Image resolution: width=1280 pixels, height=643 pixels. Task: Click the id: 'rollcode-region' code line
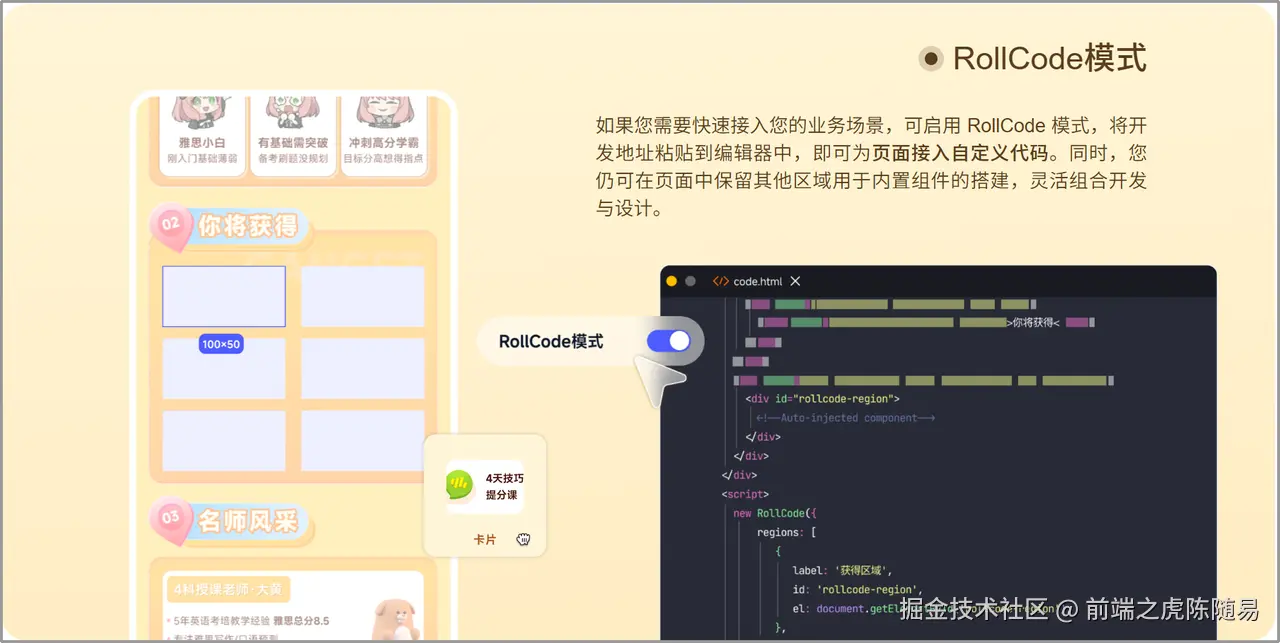coord(858,589)
